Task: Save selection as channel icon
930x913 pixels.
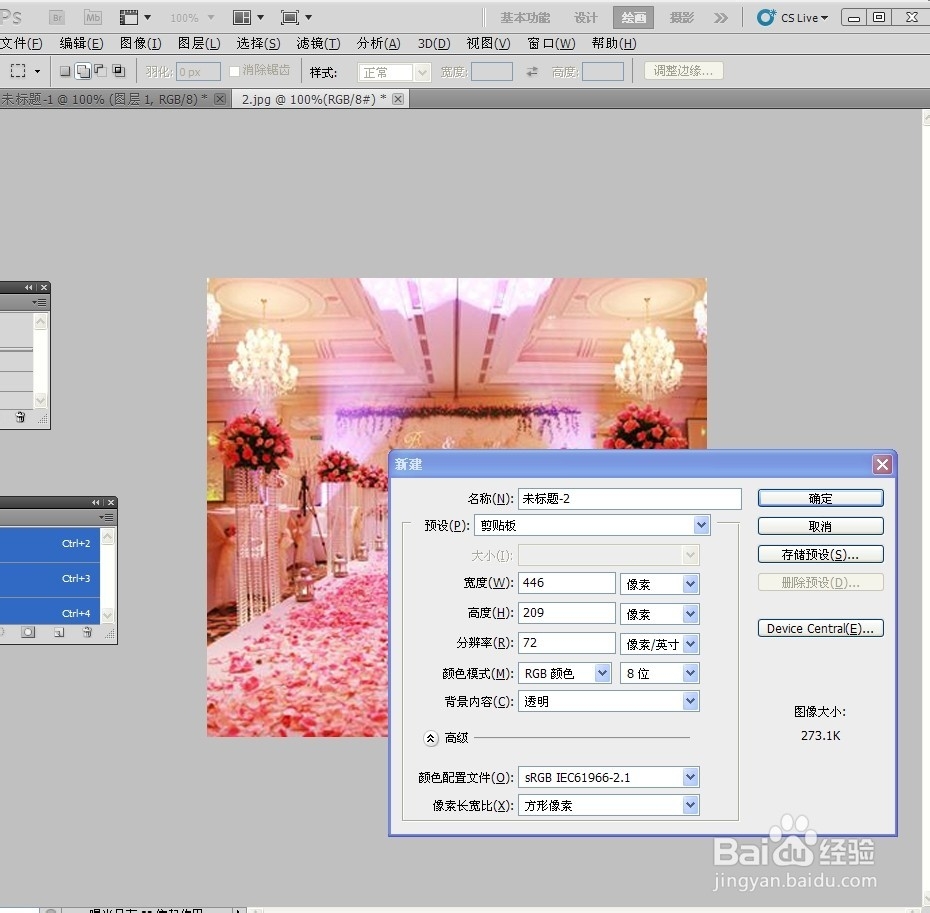Action: pos(28,632)
